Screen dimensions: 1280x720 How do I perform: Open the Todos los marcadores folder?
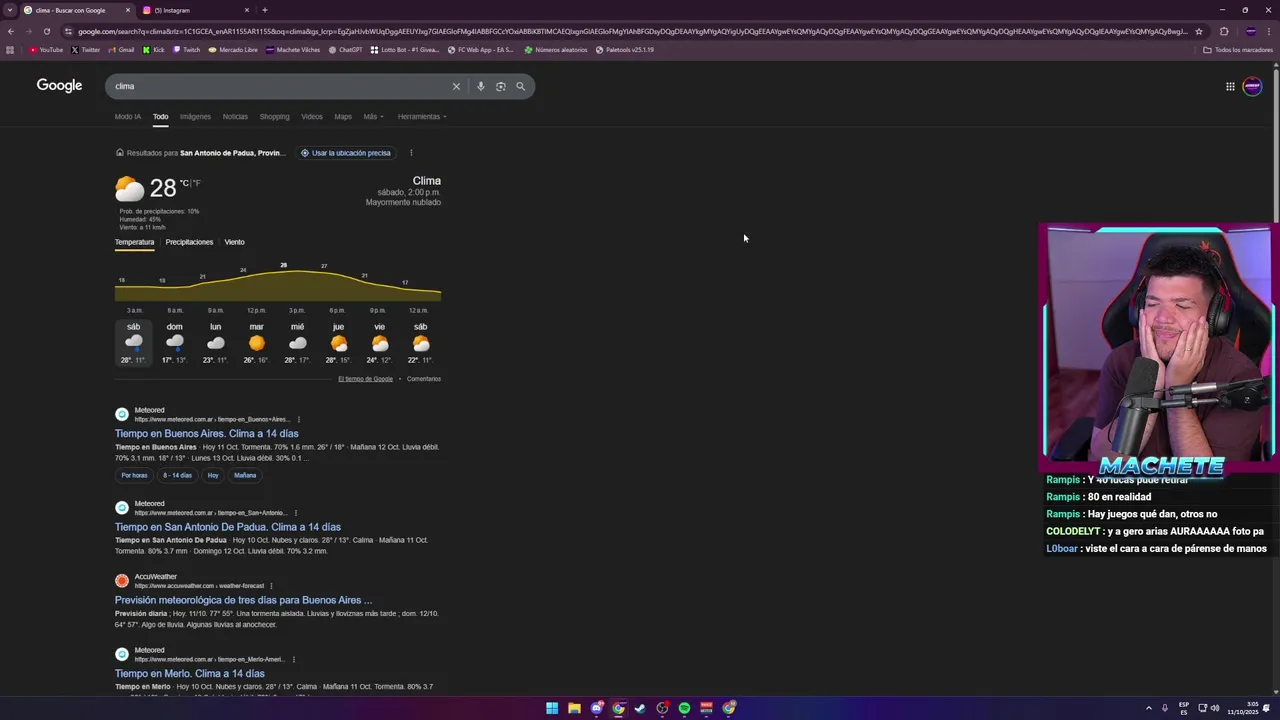point(1238,49)
